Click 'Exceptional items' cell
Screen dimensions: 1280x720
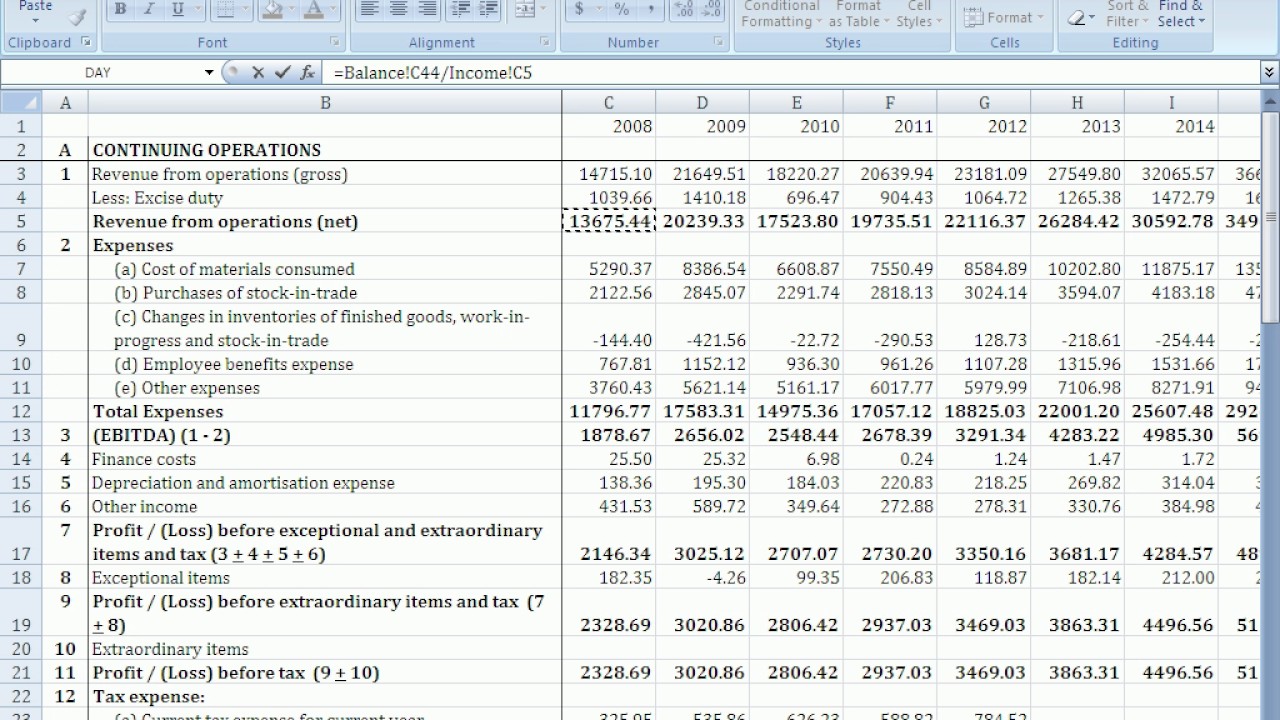325,578
